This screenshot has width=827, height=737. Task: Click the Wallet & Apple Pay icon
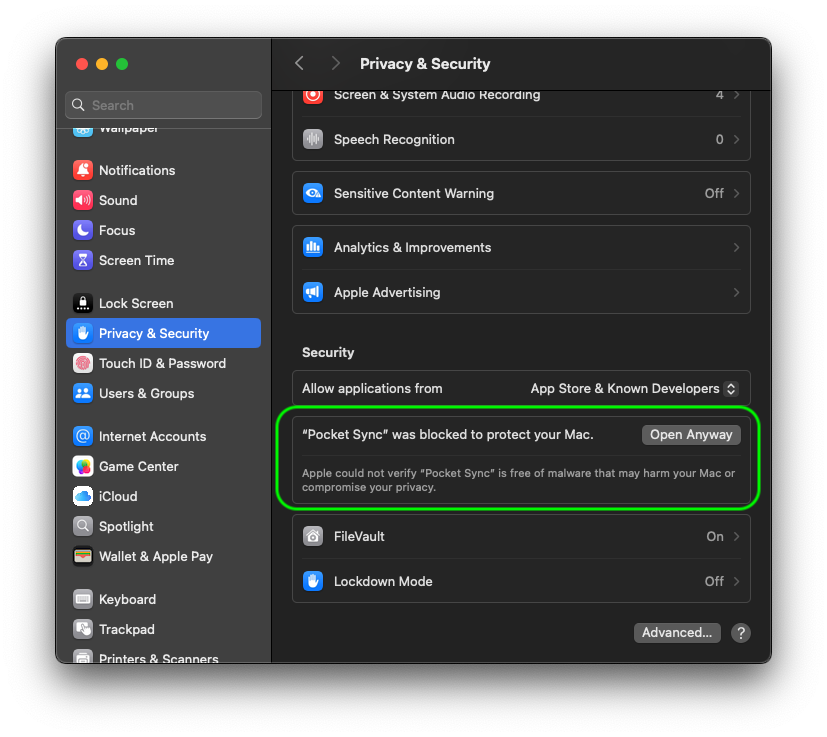(x=83, y=557)
